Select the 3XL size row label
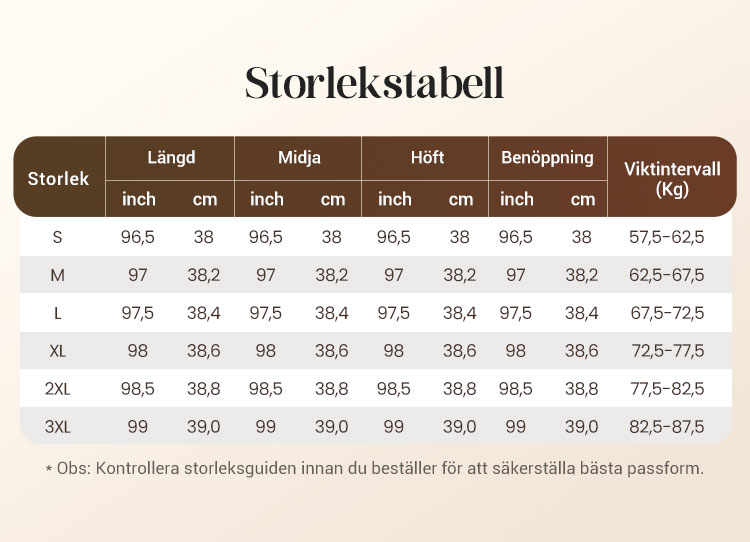The image size is (750, 542). tap(58, 427)
